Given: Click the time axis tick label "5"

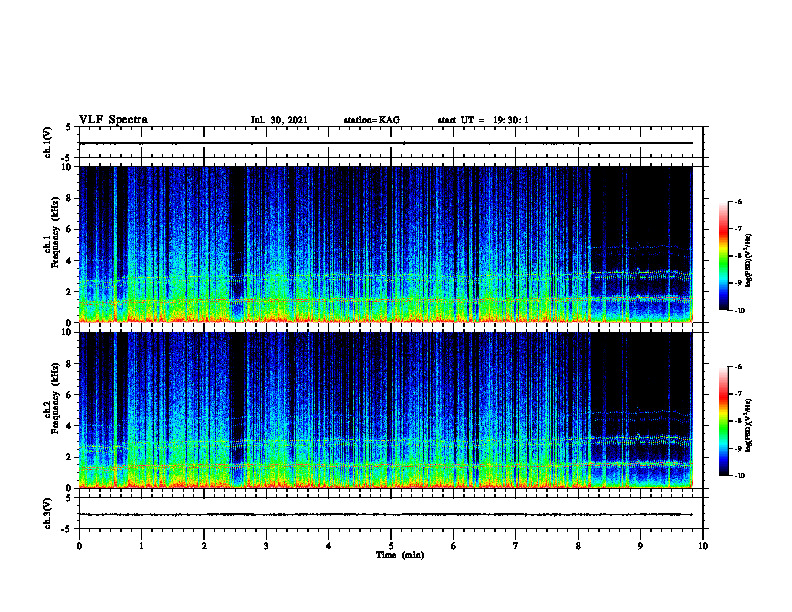Looking at the screenshot, I should [x=391, y=546].
